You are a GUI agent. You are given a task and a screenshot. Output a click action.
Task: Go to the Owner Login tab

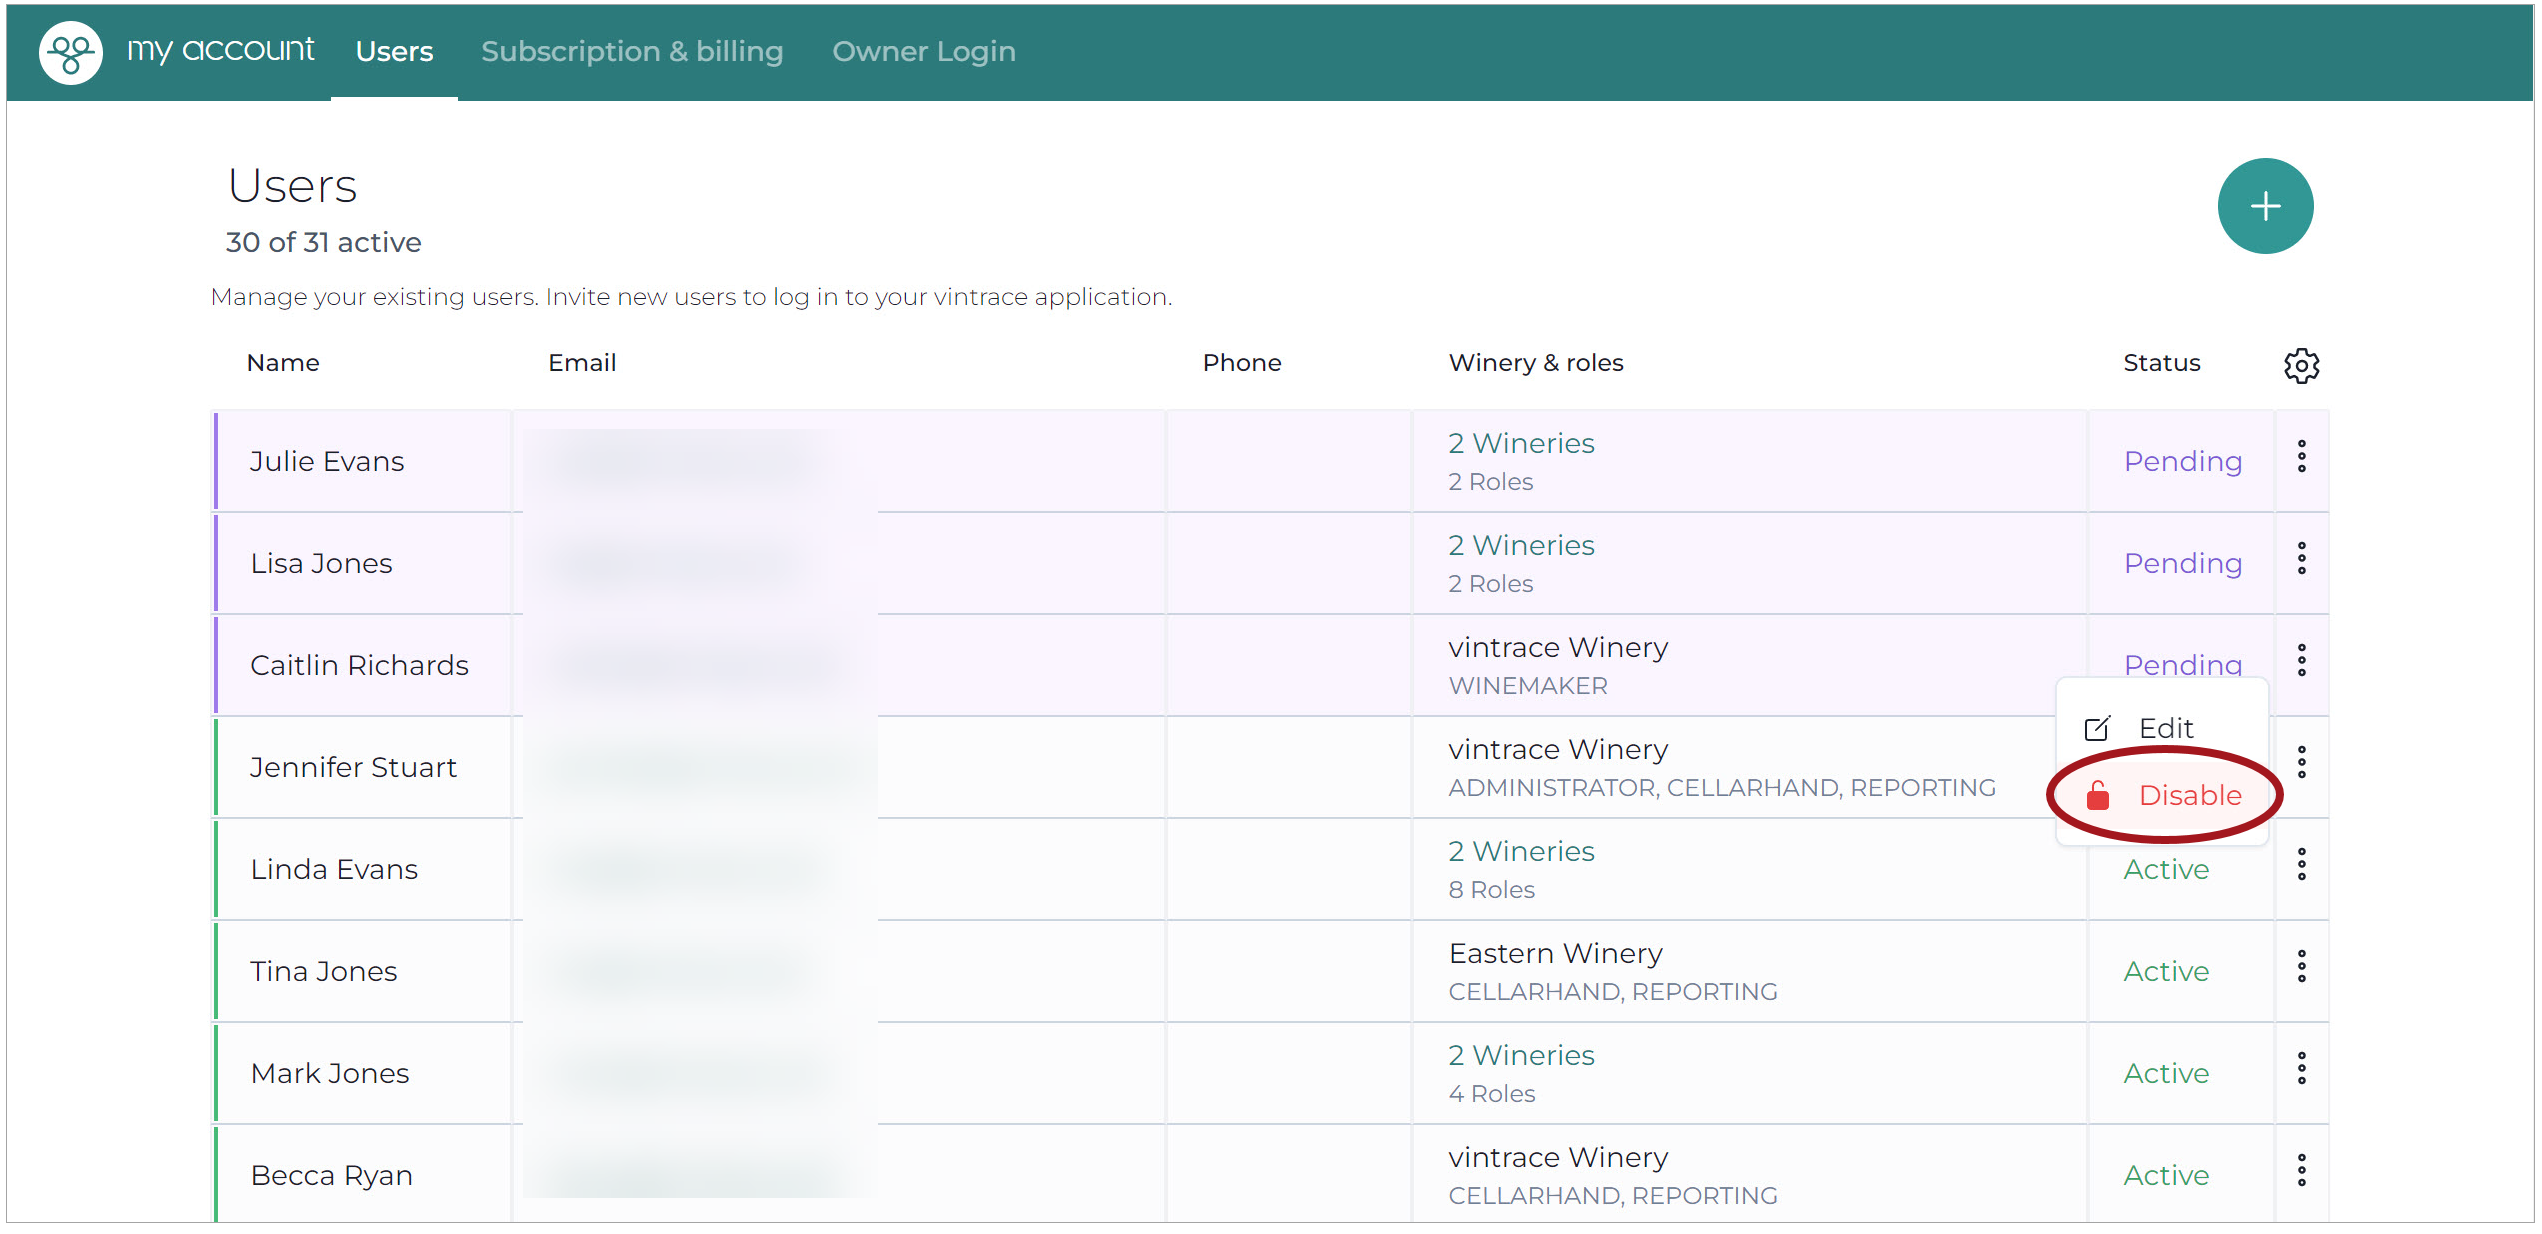point(923,51)
